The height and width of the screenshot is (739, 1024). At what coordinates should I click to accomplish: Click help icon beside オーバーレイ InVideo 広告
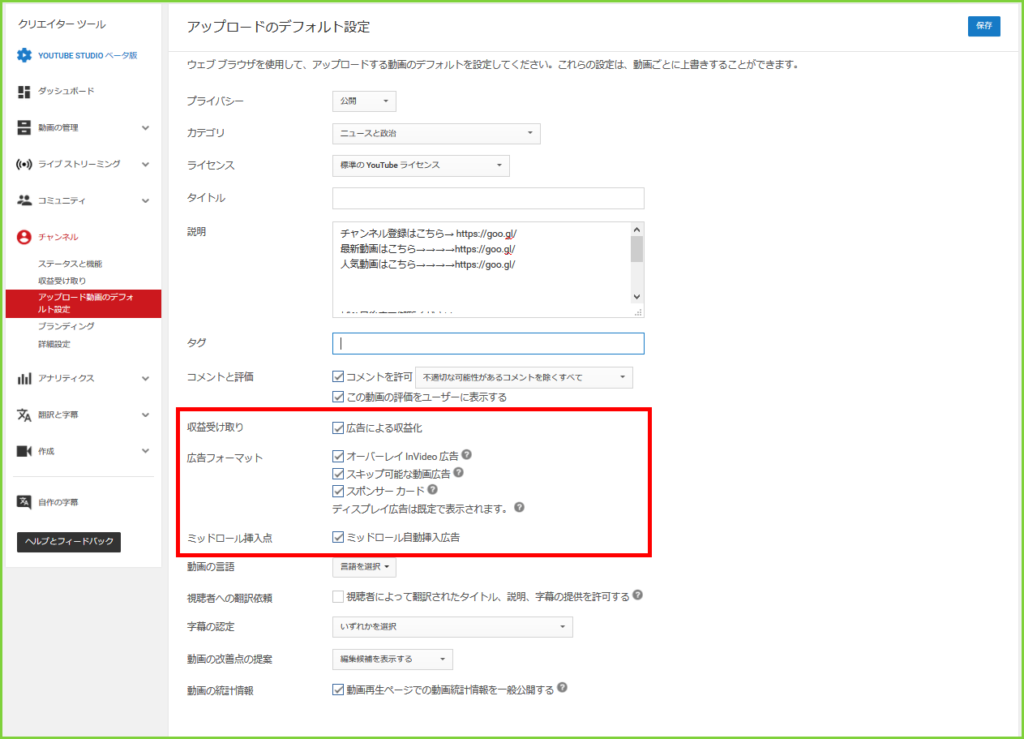click(x=467, y=454)
